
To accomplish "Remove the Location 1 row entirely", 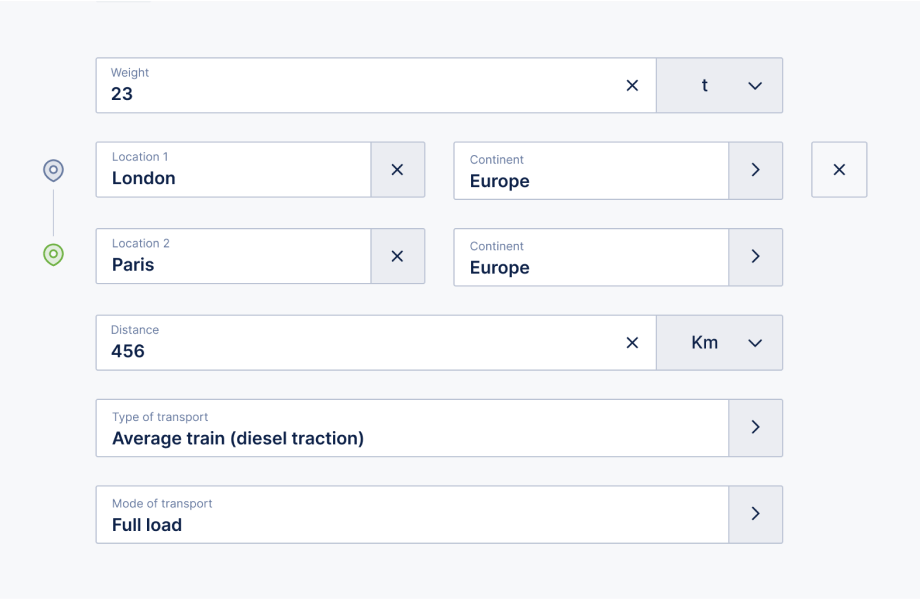I will 839,170.
